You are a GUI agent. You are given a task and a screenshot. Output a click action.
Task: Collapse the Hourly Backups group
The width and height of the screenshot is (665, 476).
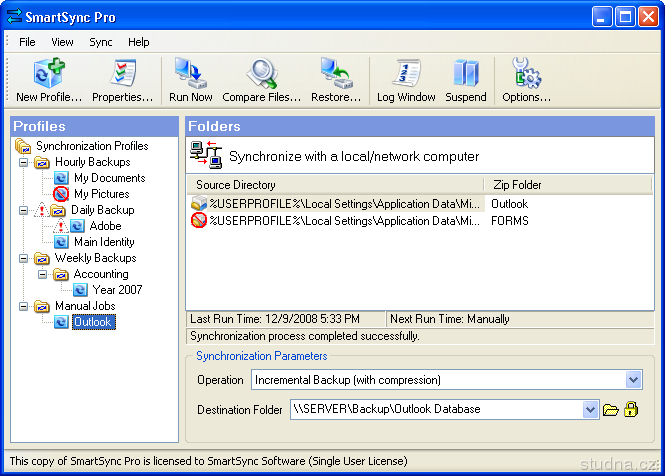click(24, 162)
